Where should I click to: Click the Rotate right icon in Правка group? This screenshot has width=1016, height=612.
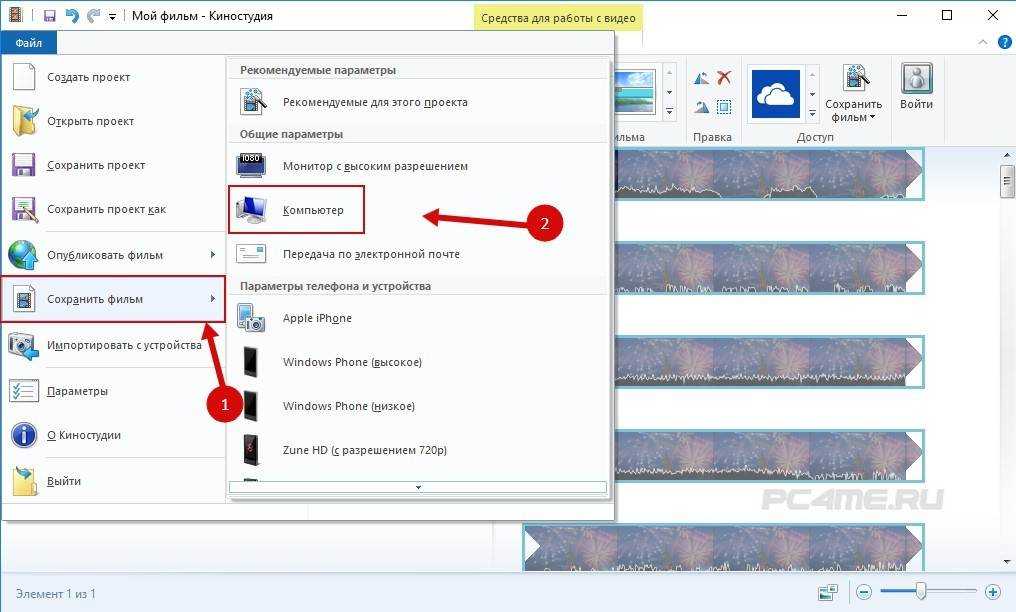click(701, 107)
